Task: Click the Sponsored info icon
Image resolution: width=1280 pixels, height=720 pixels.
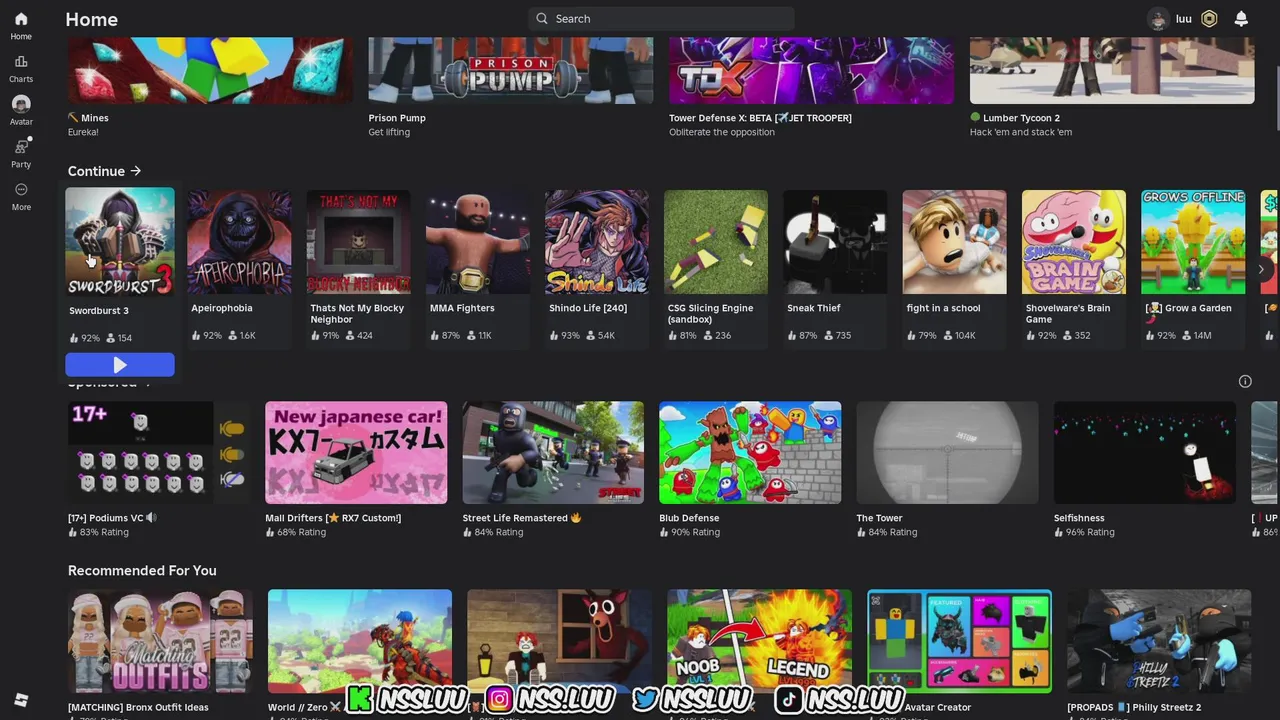Action: pos(1245,381)
